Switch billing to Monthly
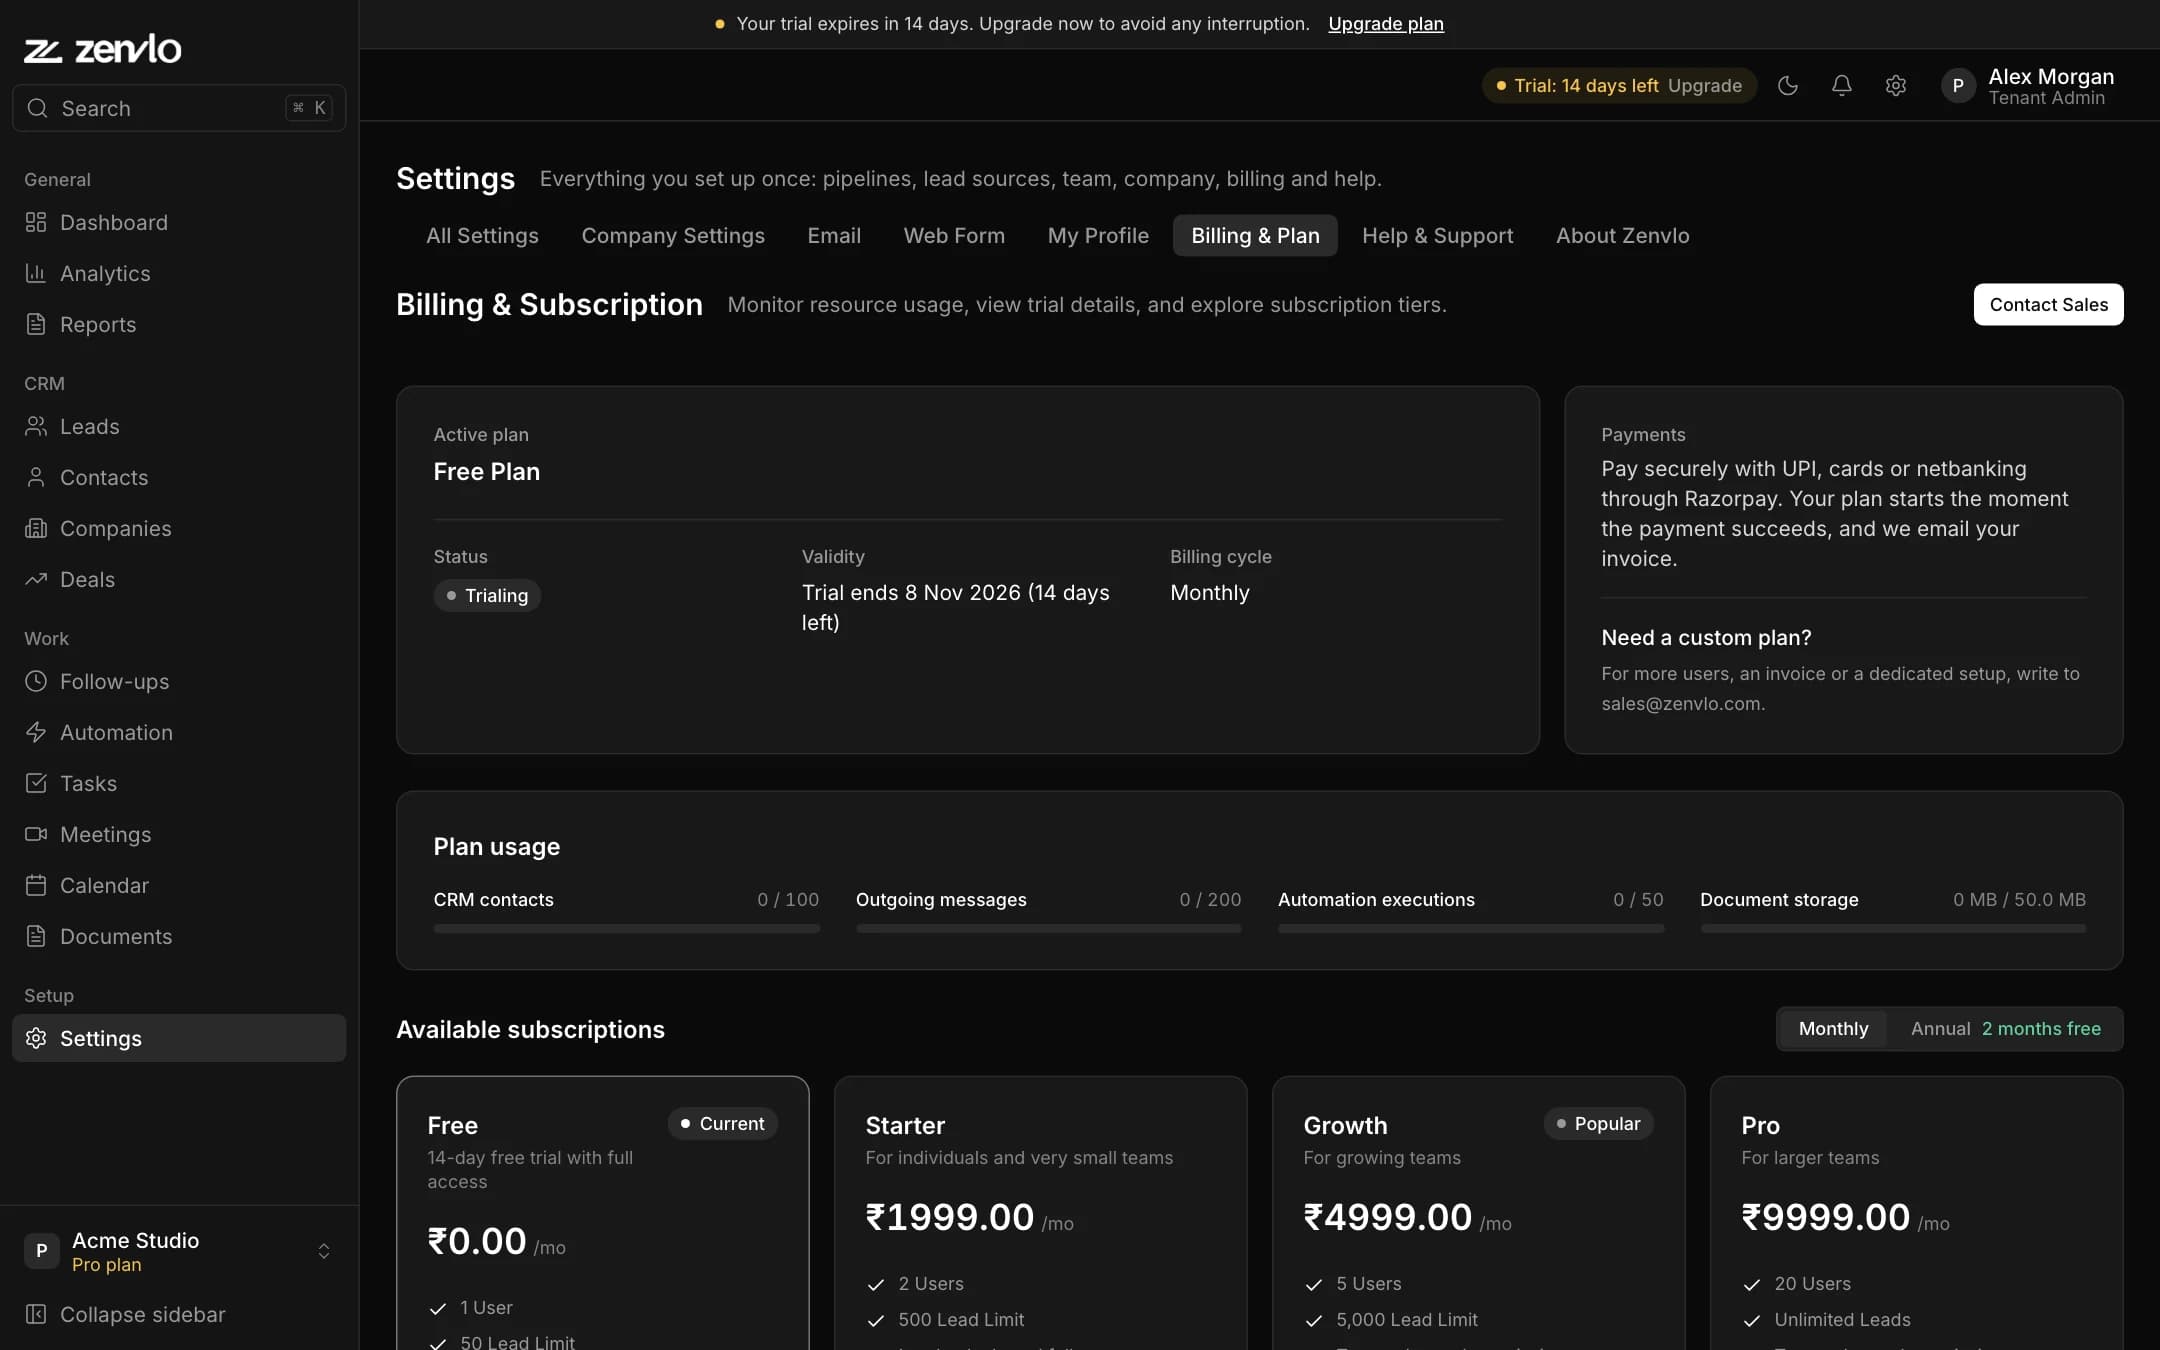This screenshot has width=2160, height=1350. point(1833,1029)
